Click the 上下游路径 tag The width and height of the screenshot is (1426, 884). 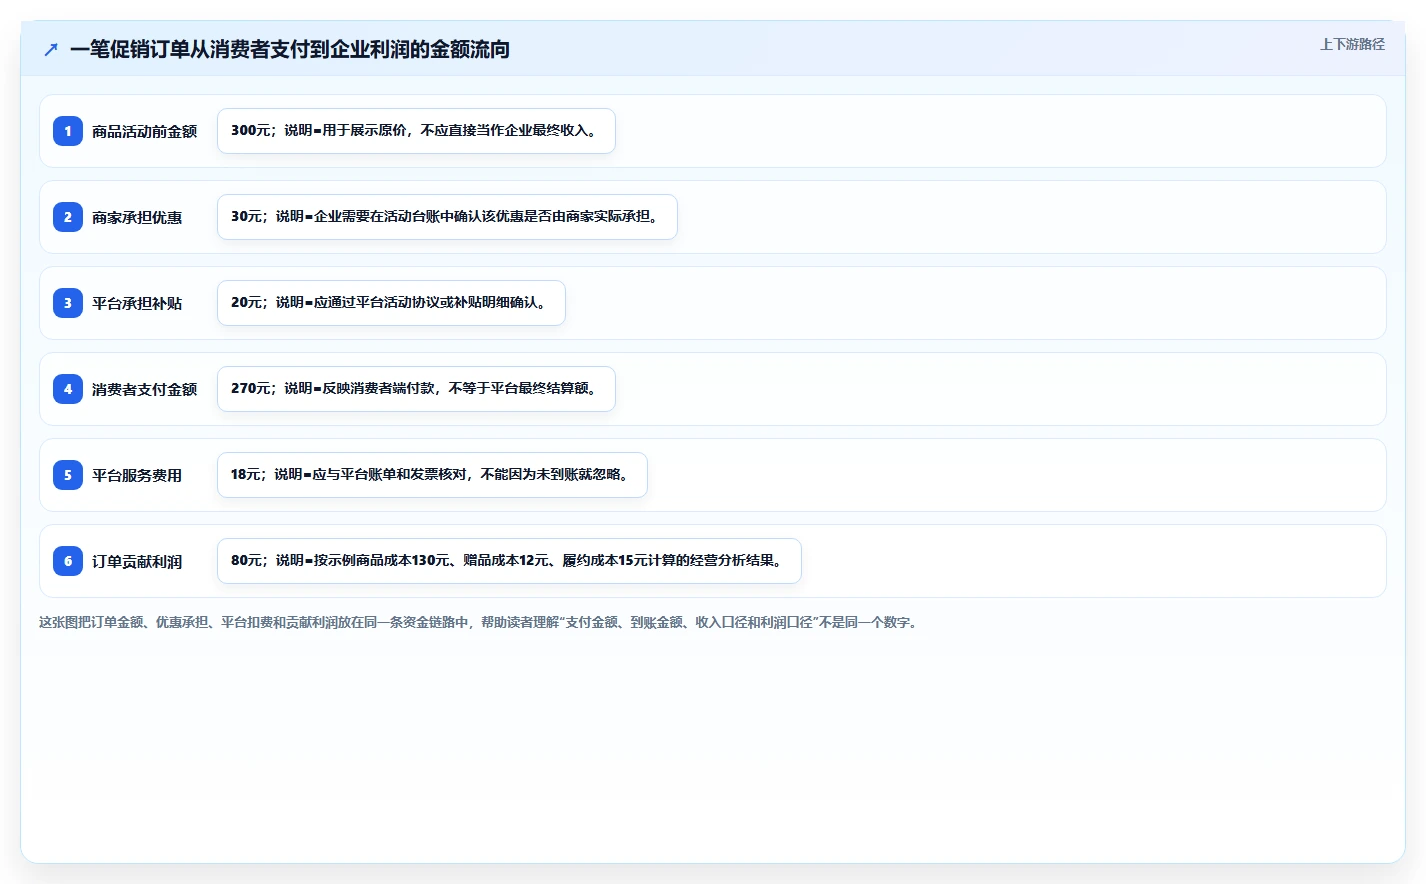1352,44
